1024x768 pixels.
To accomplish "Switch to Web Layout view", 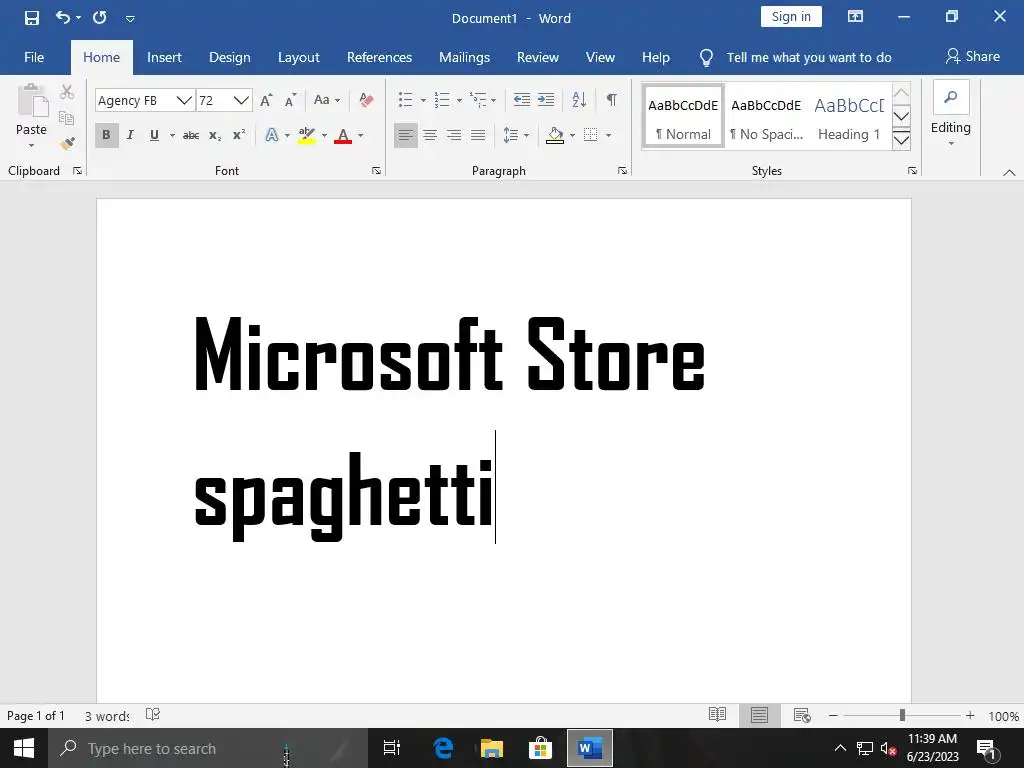I will click(801, 715).
